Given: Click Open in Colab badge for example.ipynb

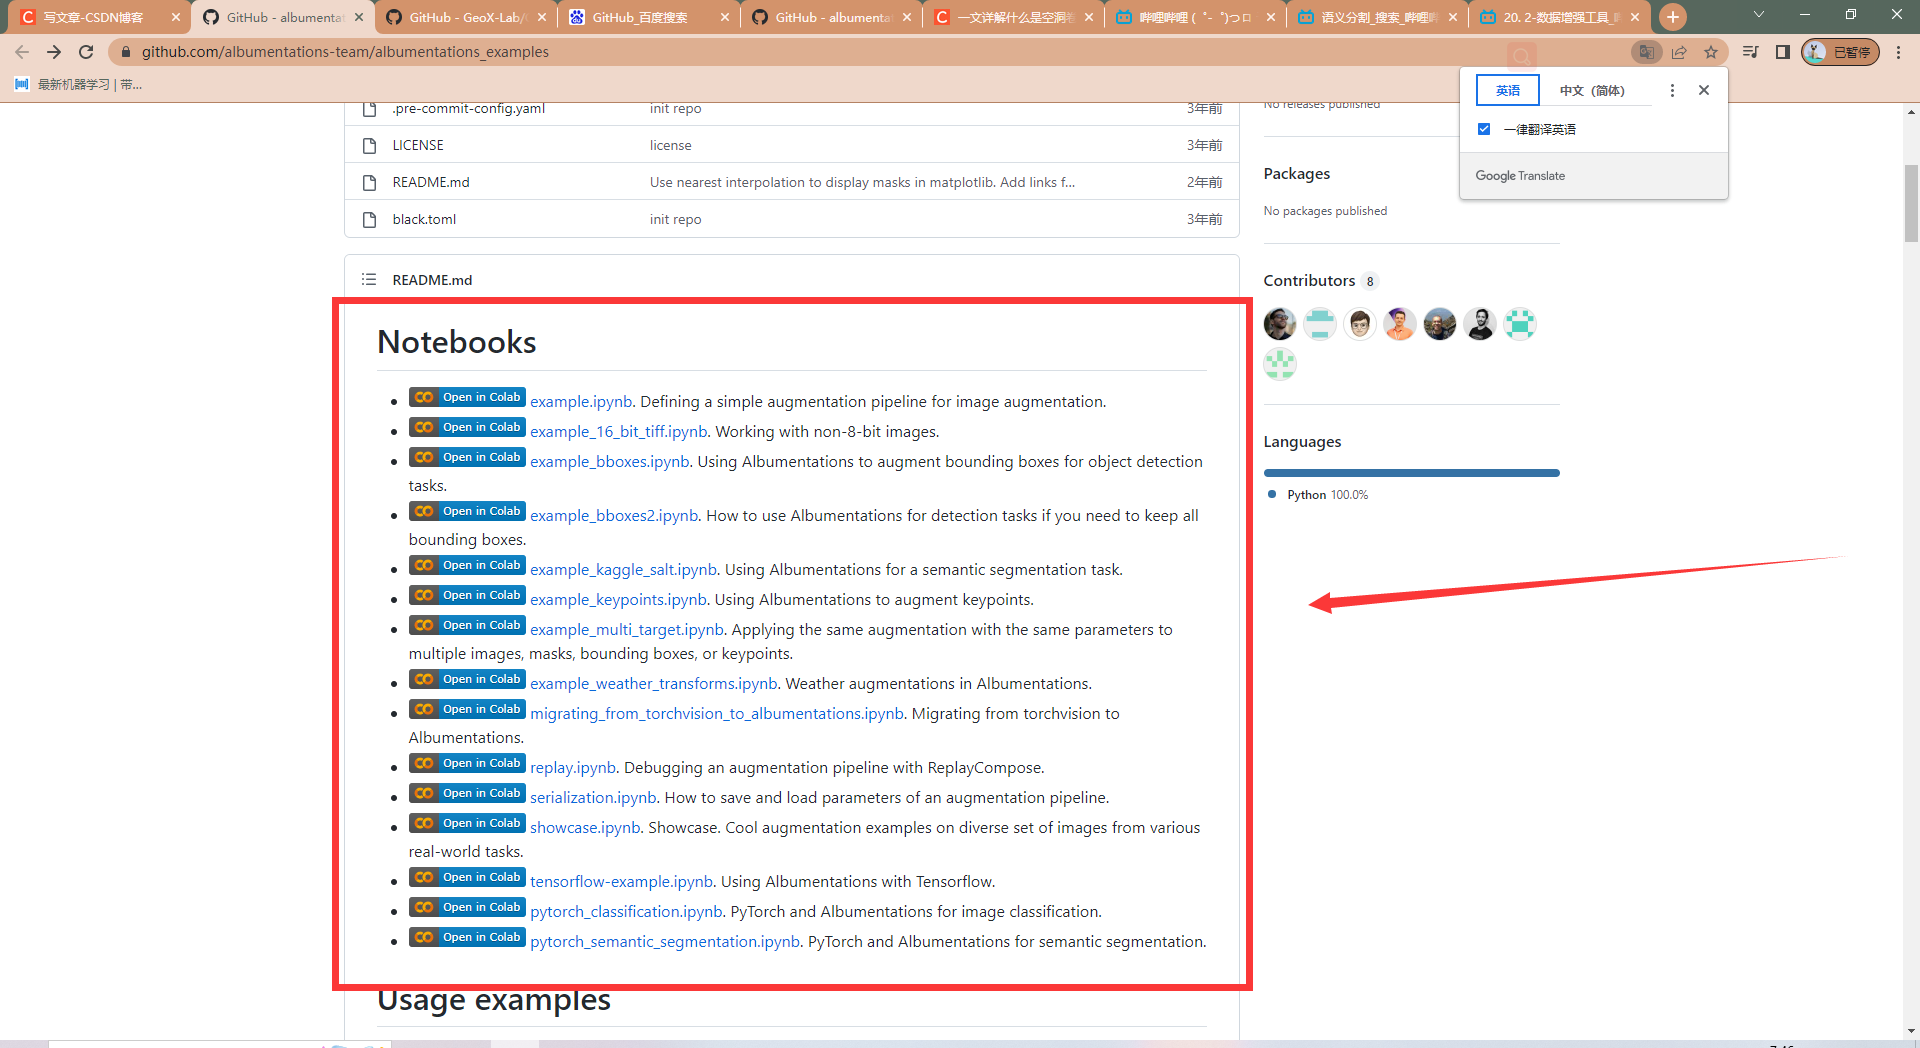Looking at the screenshot, I should [467, 397].
